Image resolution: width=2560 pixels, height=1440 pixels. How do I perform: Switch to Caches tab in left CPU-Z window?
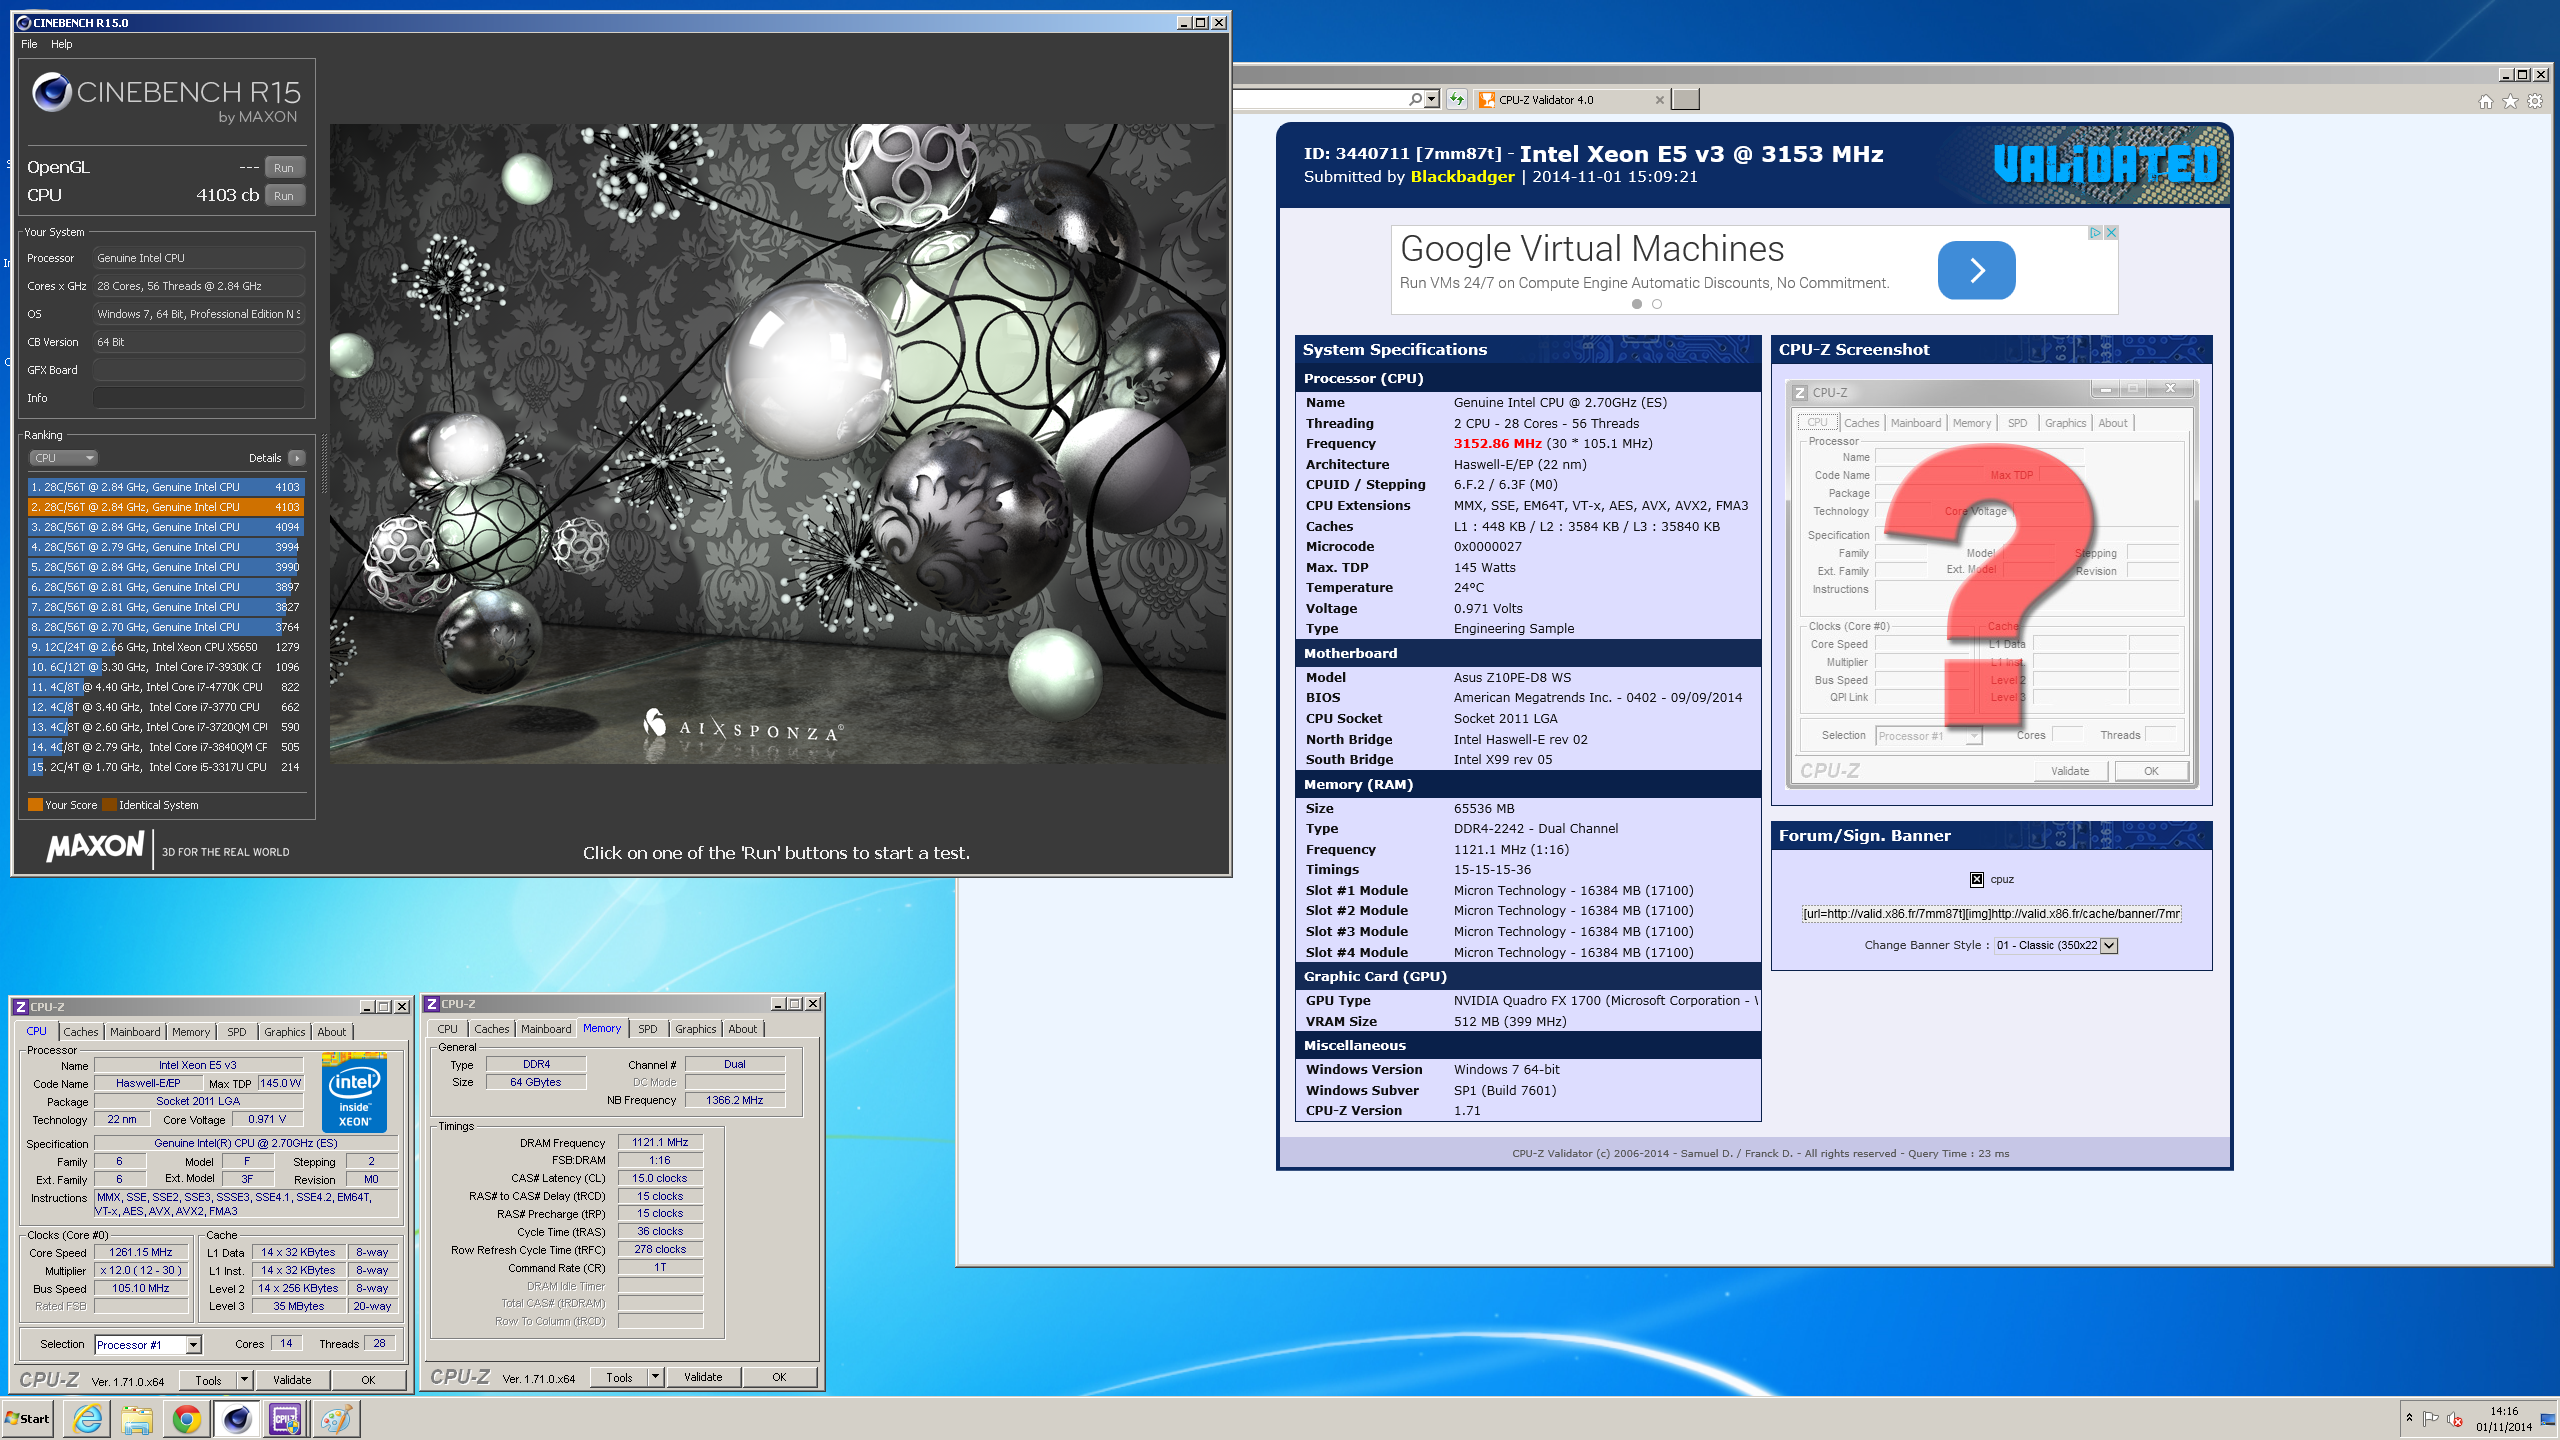[x=81, y=1032]
